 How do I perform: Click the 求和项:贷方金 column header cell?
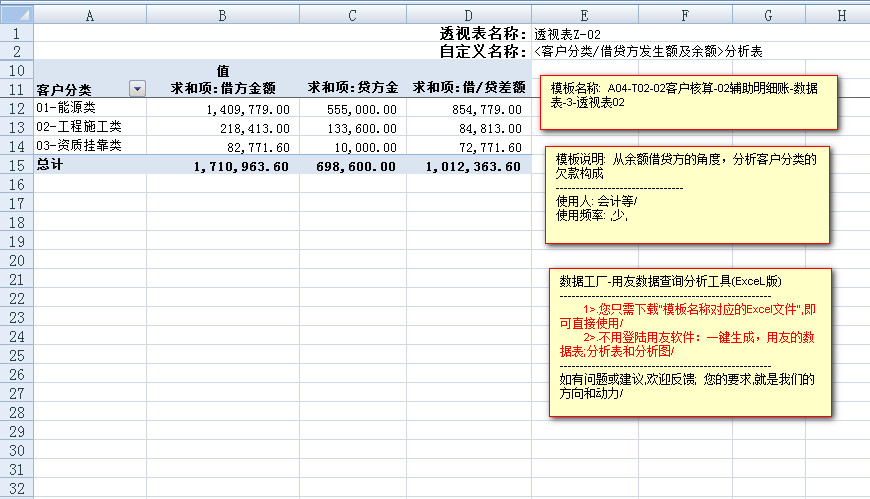(x=353, y=89)
